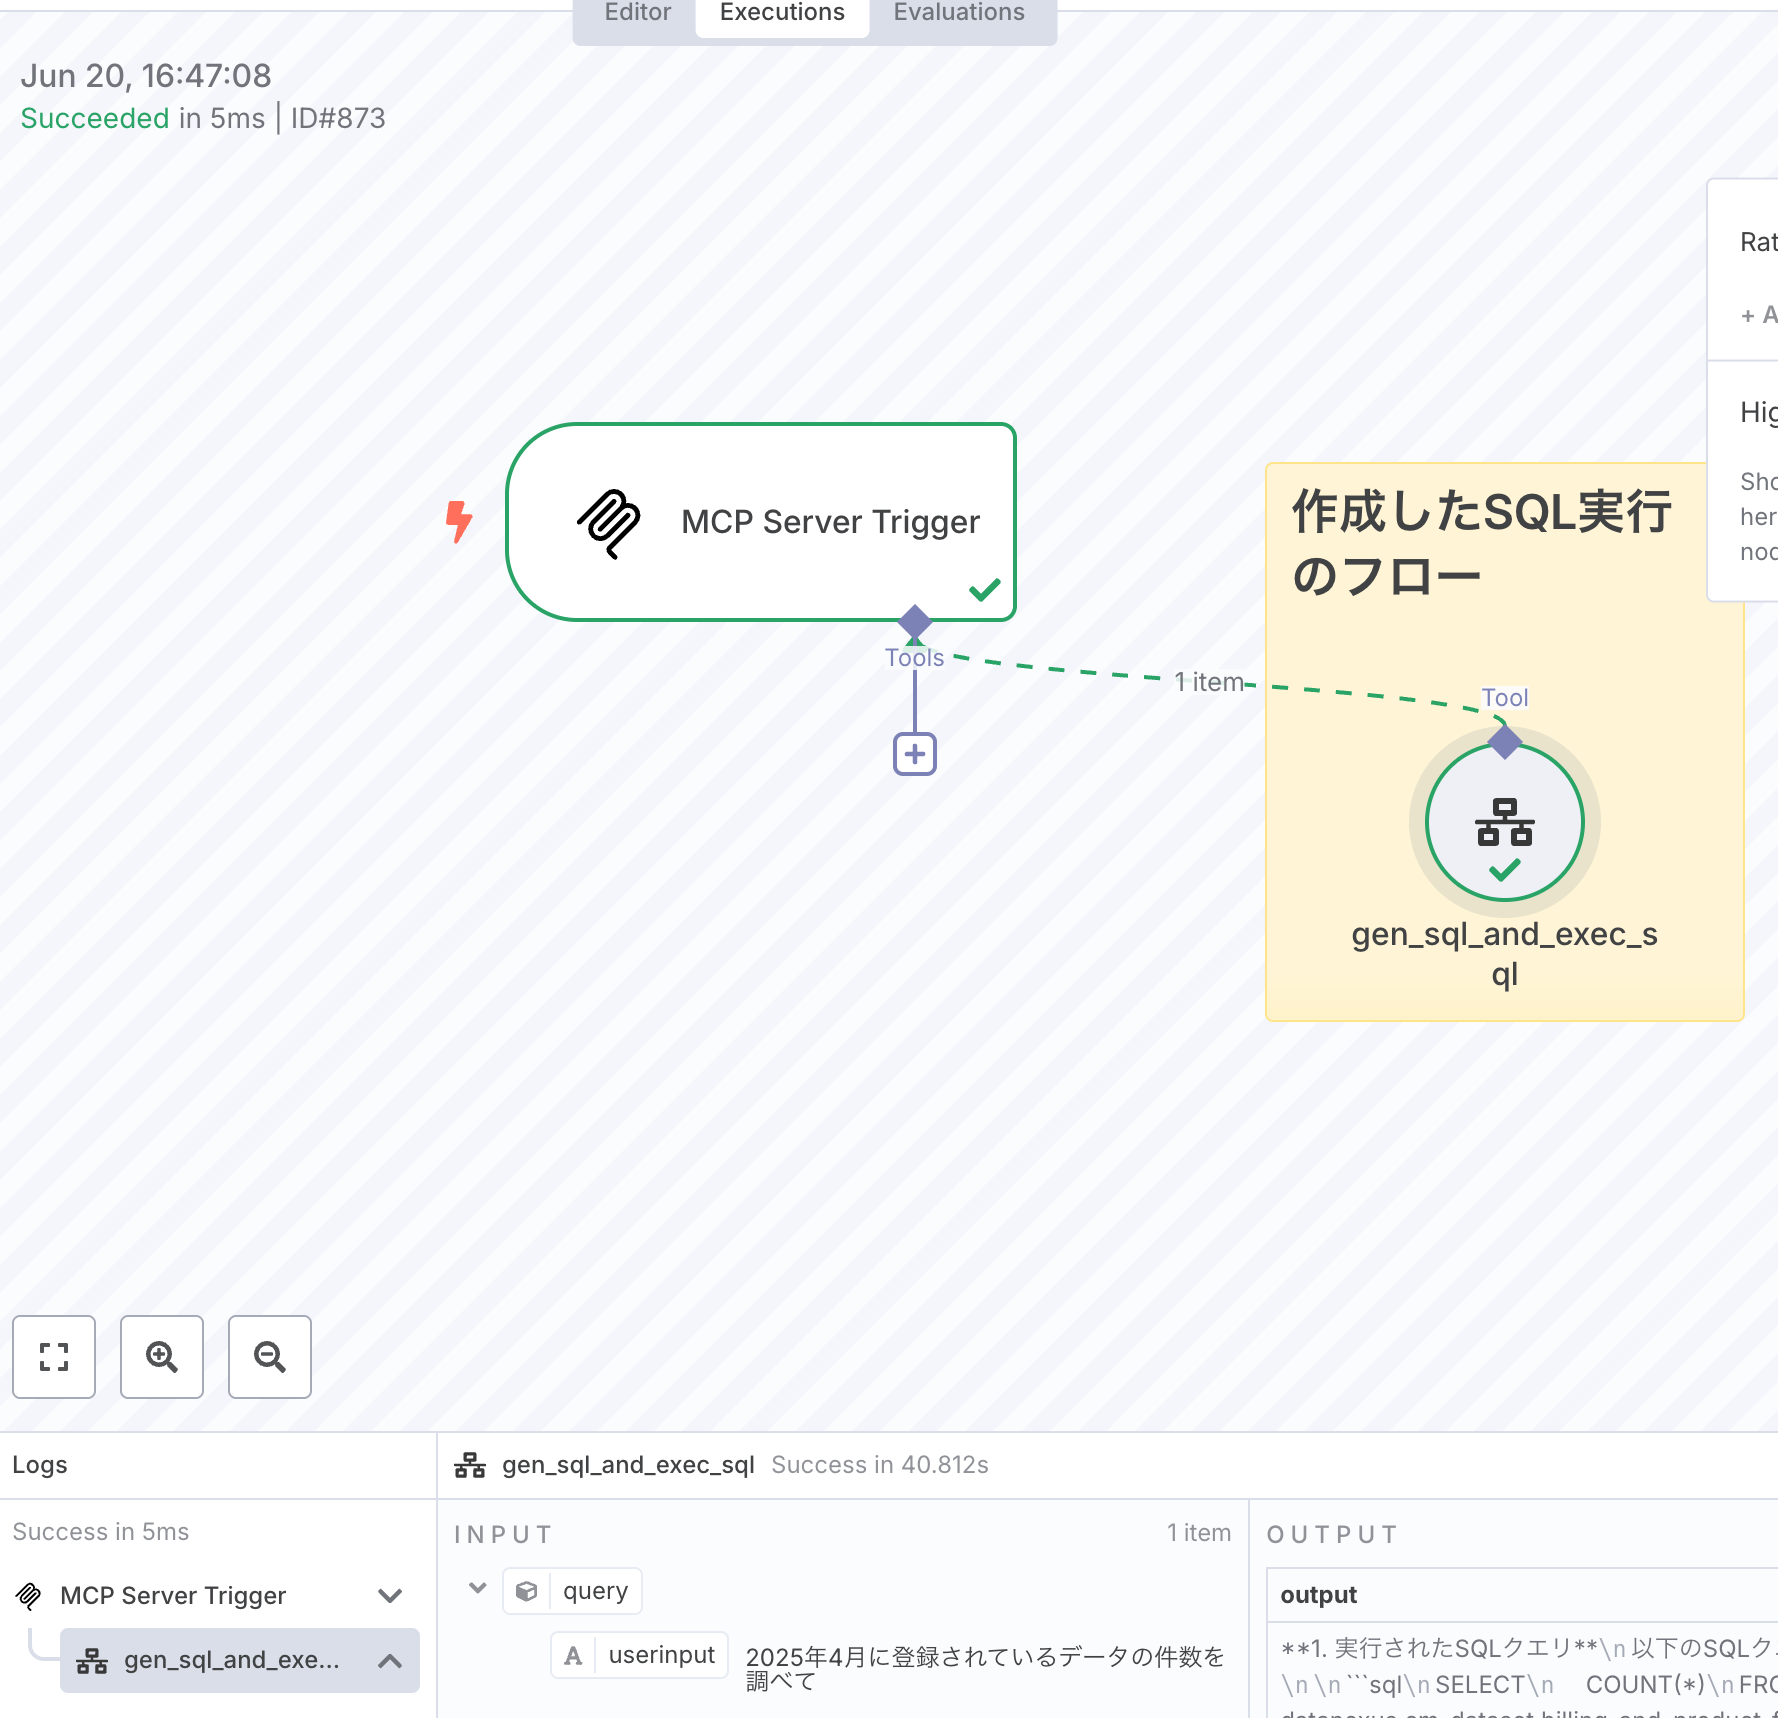
Task: Click the Tool connector diamond on gen_sql node
Action: click(1505, 742)
